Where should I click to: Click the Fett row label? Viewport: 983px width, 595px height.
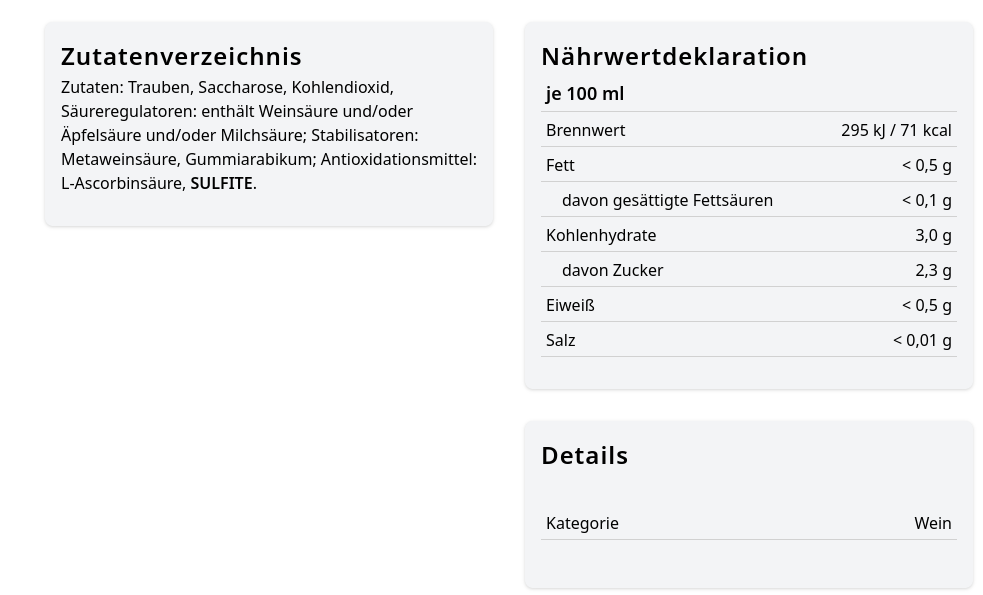[x=560, y=165]
